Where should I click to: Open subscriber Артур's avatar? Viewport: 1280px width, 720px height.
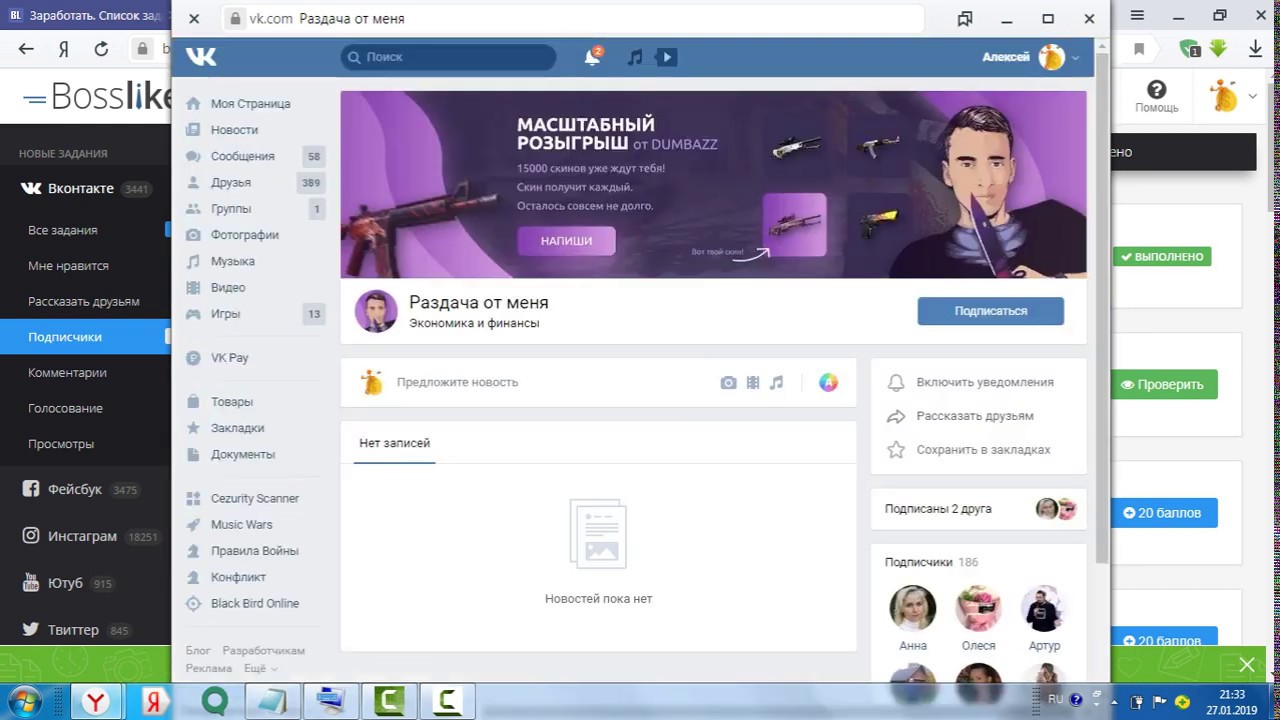[x=1044, y=608]
